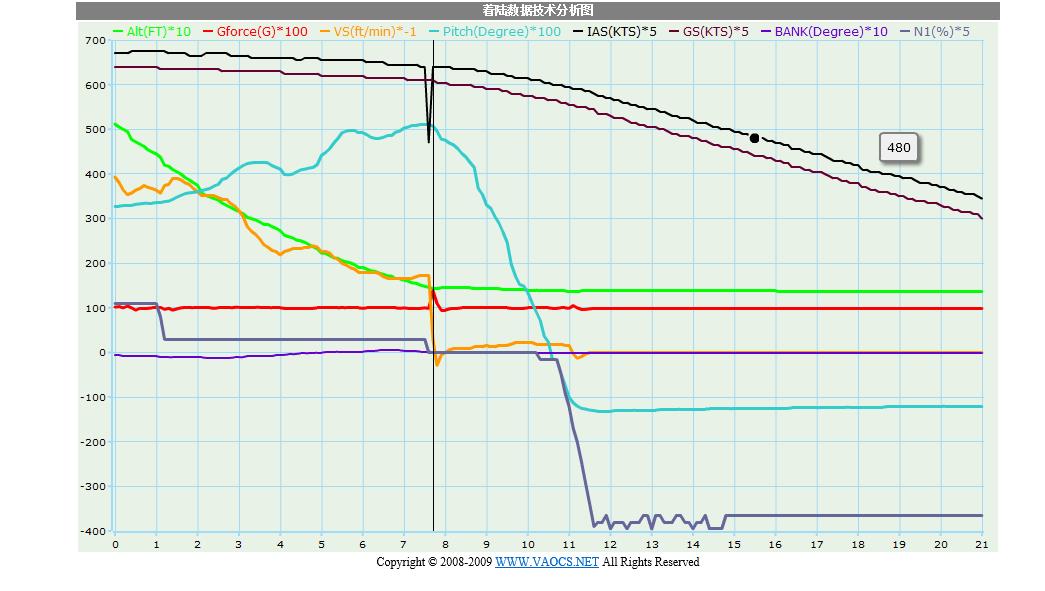Click the -400 label on the y-axis
This screenshot has width=1045, height=591.
click(93, 531)
